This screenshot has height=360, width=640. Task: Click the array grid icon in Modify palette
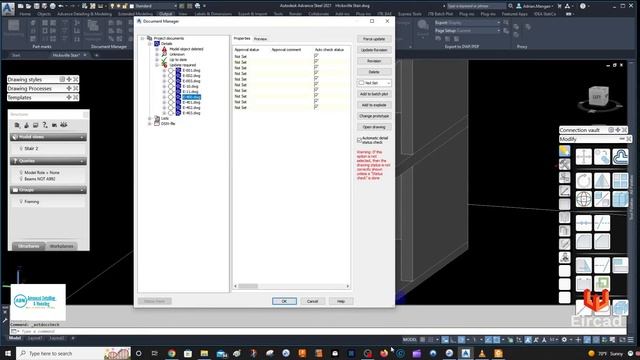point(620,181)
